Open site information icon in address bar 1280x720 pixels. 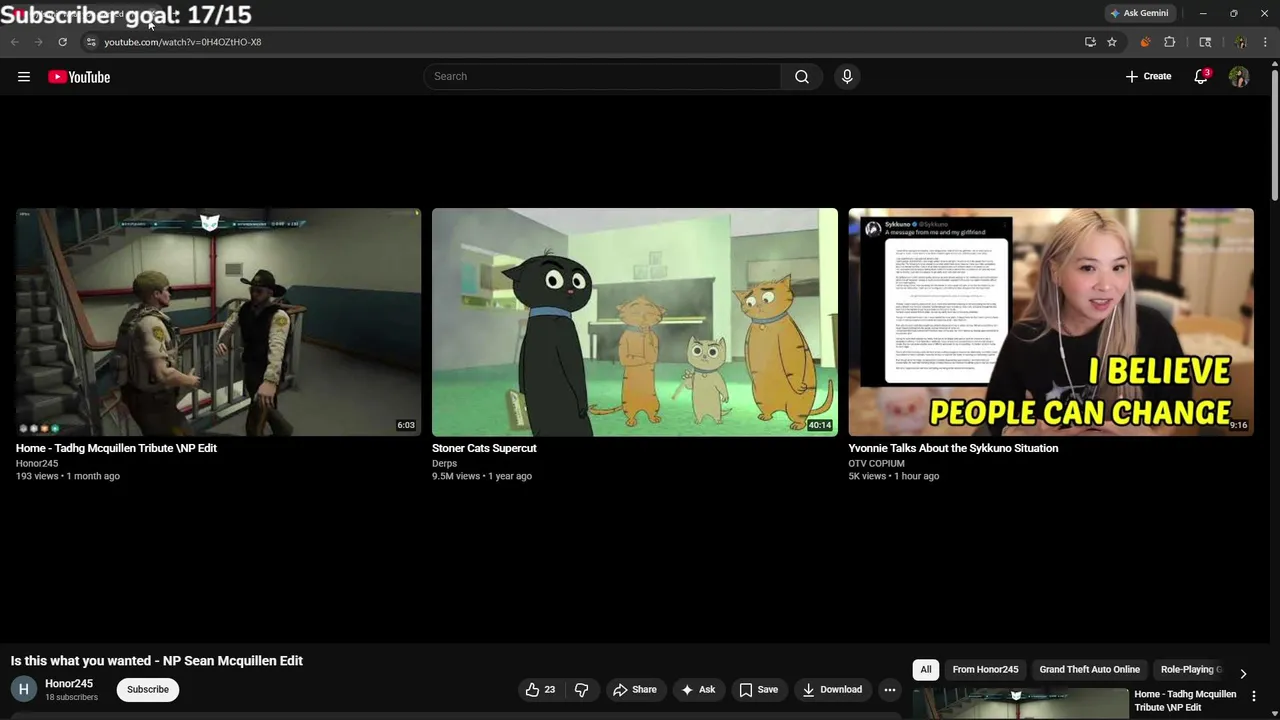[x=91, y=42]
